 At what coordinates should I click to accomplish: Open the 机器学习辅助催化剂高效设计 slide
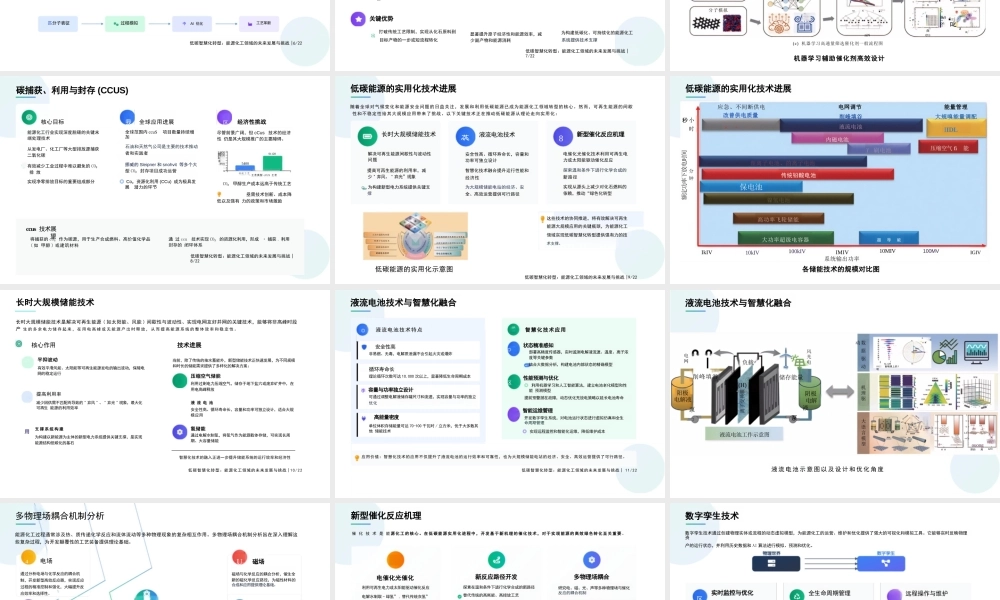pyautogui.click(x=835, y=35)
